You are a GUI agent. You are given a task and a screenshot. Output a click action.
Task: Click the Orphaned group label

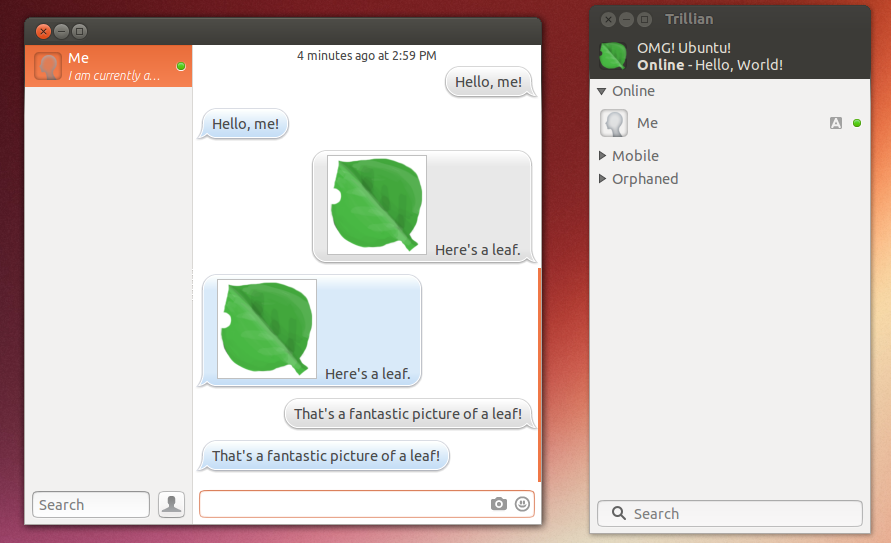[x=645, y=179]
